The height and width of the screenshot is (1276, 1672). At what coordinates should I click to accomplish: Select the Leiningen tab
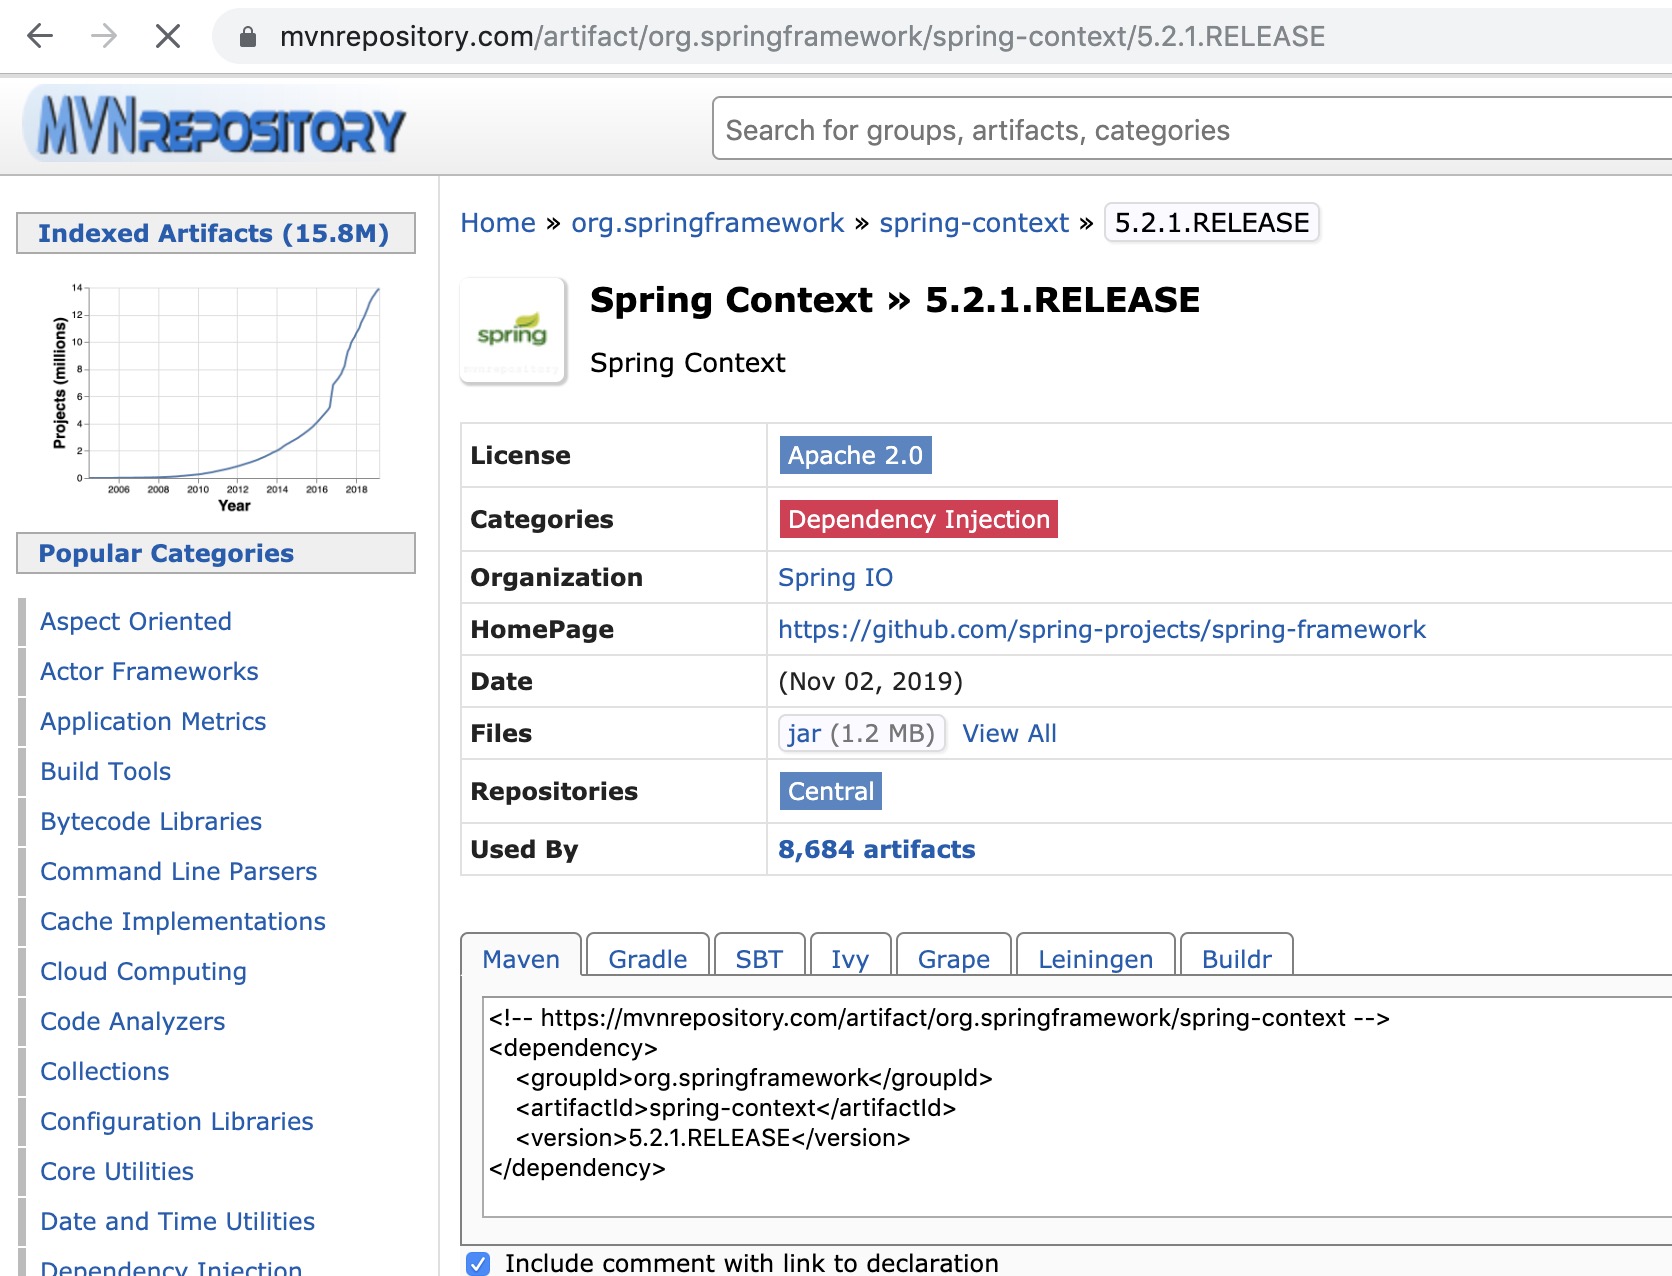click(1095, 958)
